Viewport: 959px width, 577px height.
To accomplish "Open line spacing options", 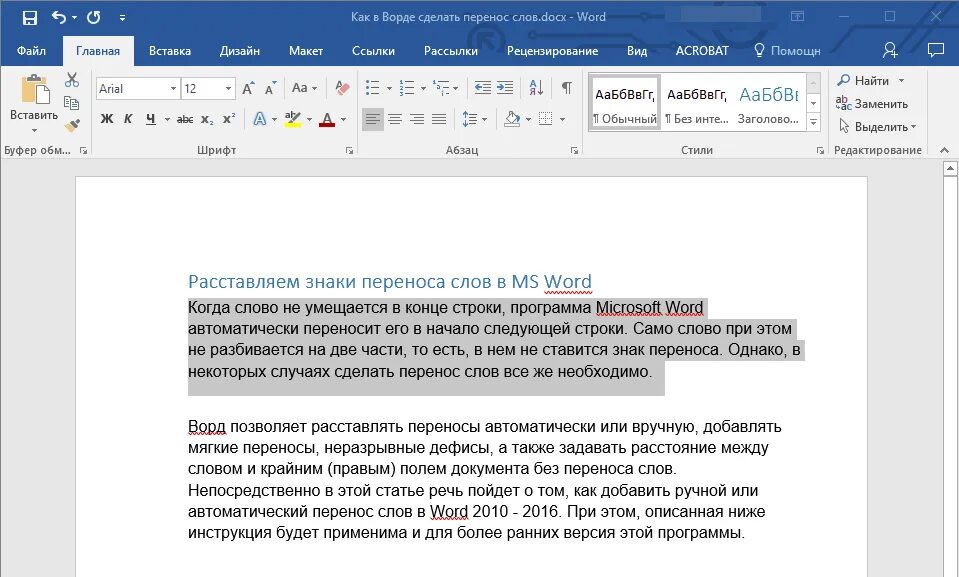I will tap(474, 119).
